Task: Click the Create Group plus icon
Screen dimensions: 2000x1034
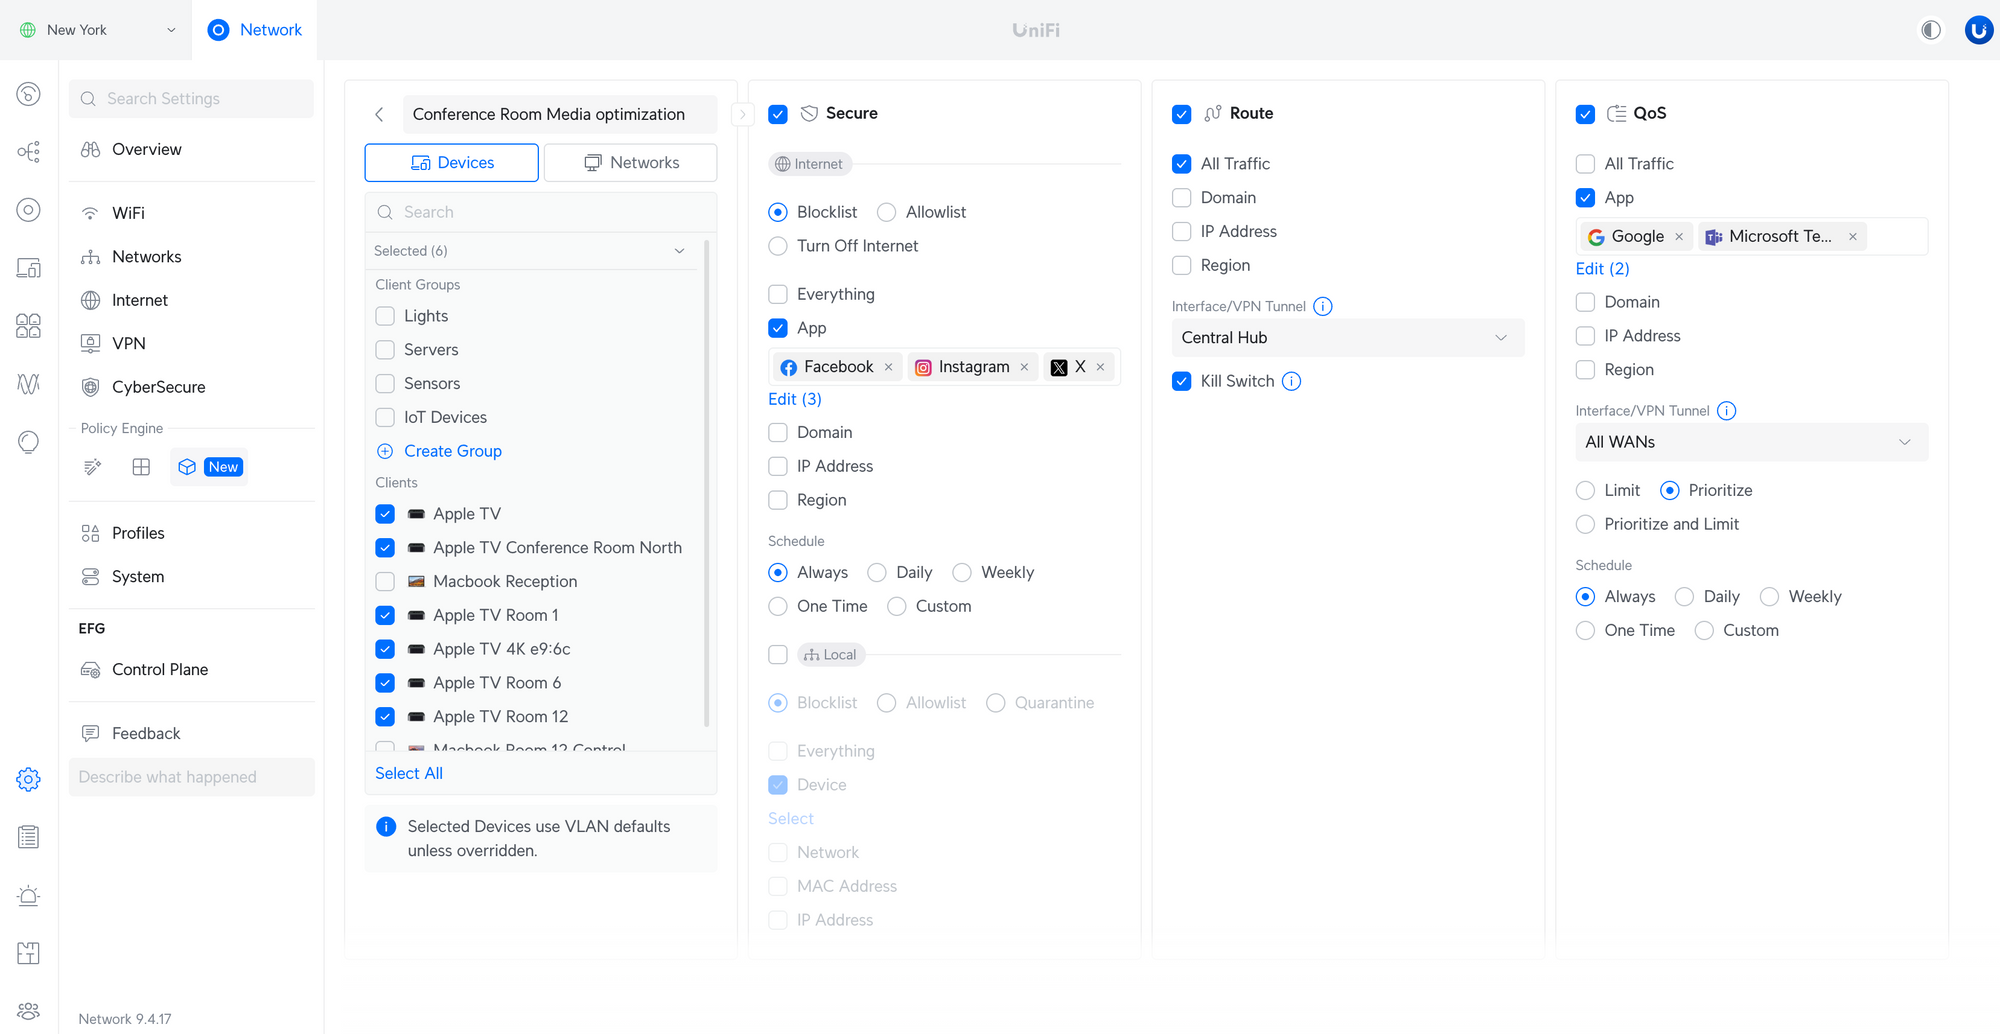Action: coord(385,451)
